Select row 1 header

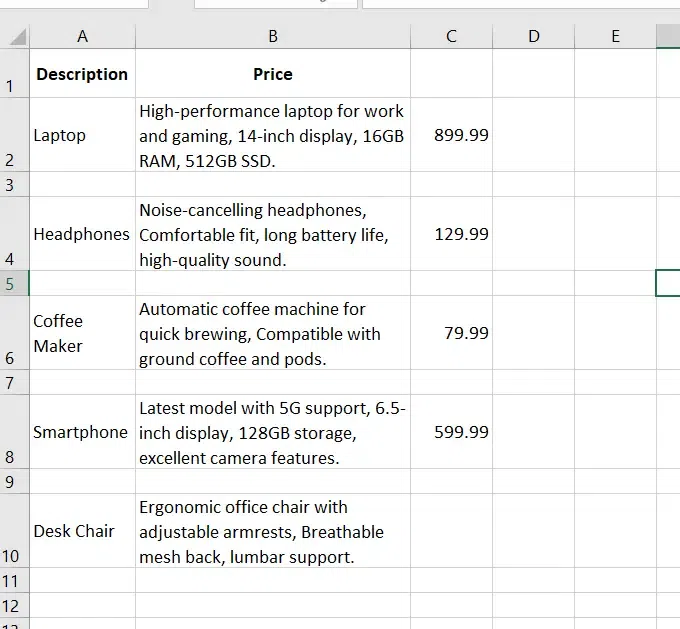14,73
